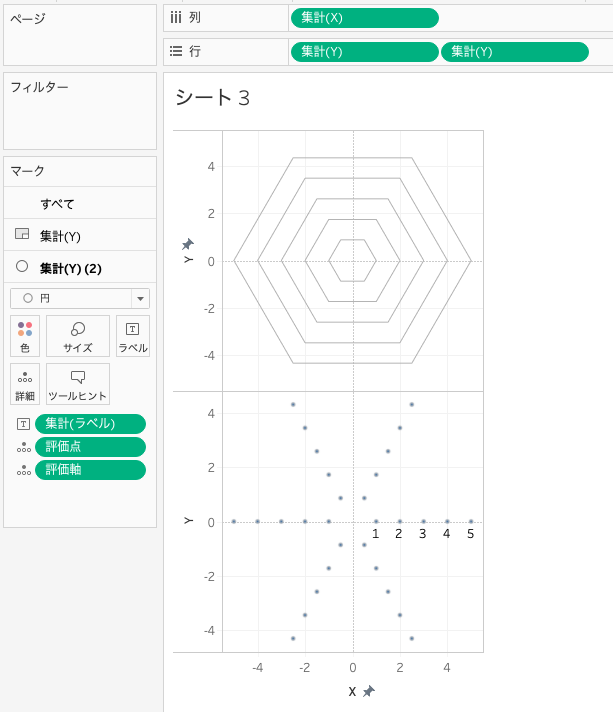613x712 pixels.
Task: Click the detail icon beside 評価点 pill
Action: 23,447
